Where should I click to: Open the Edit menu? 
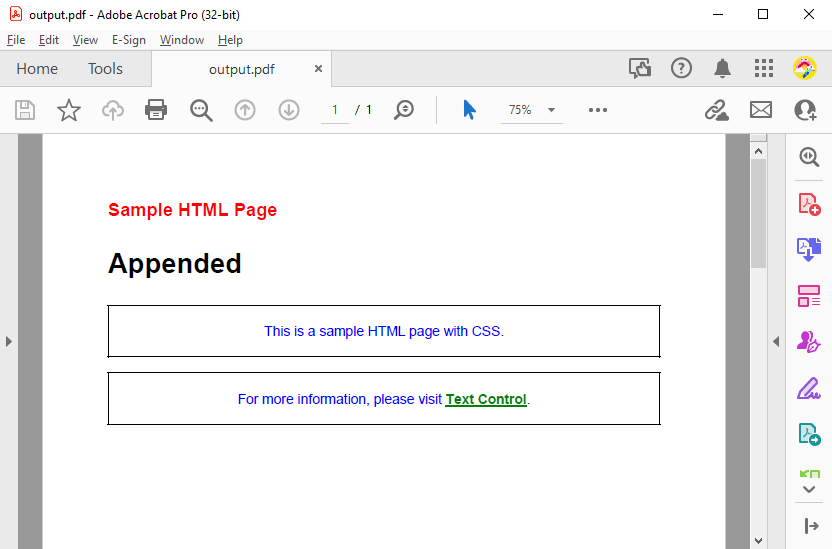pos(49,40)
